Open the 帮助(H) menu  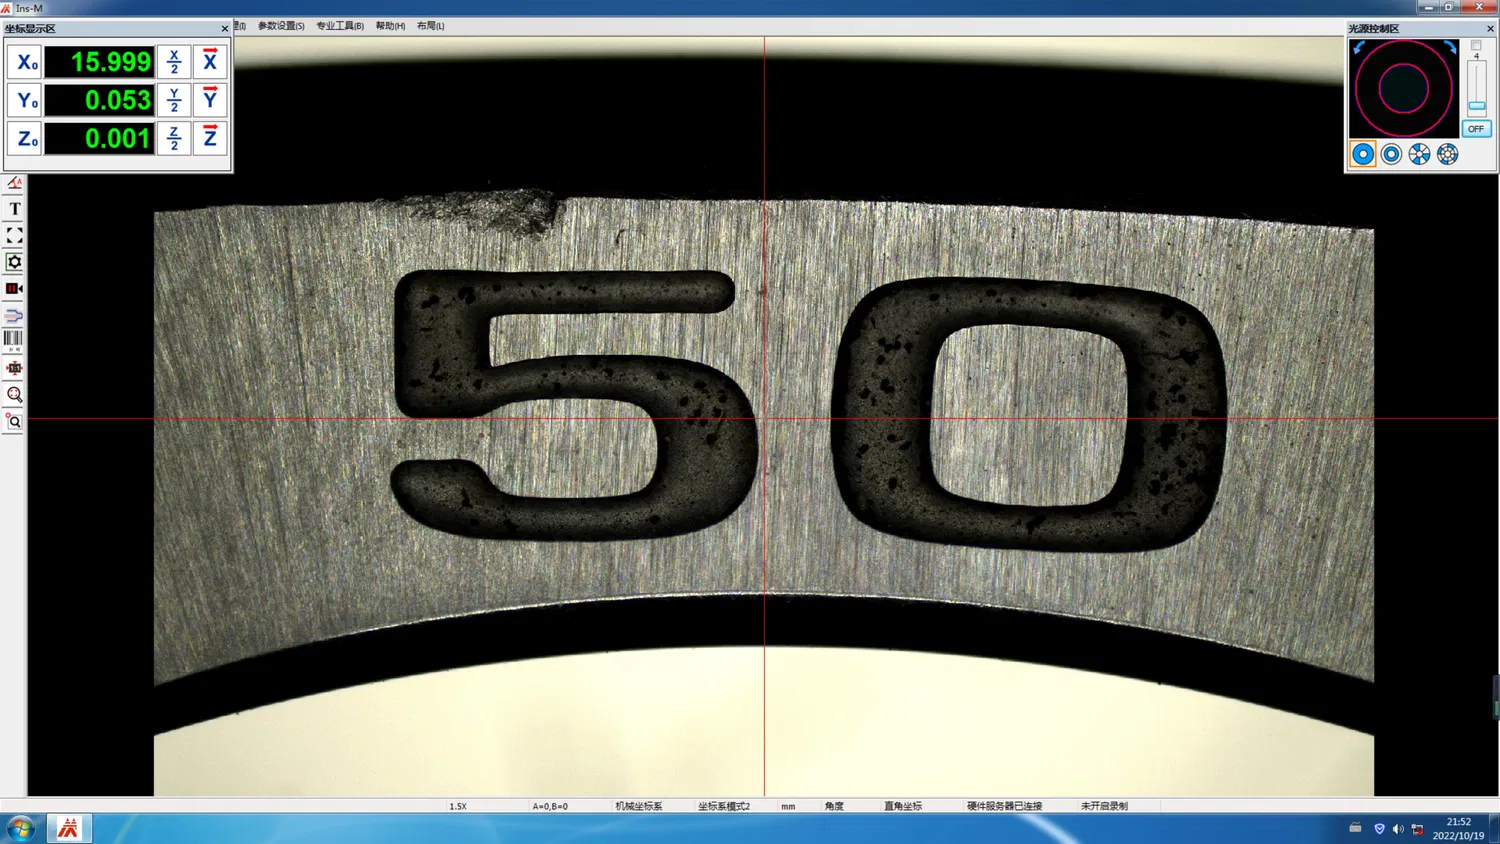(390, 26)
